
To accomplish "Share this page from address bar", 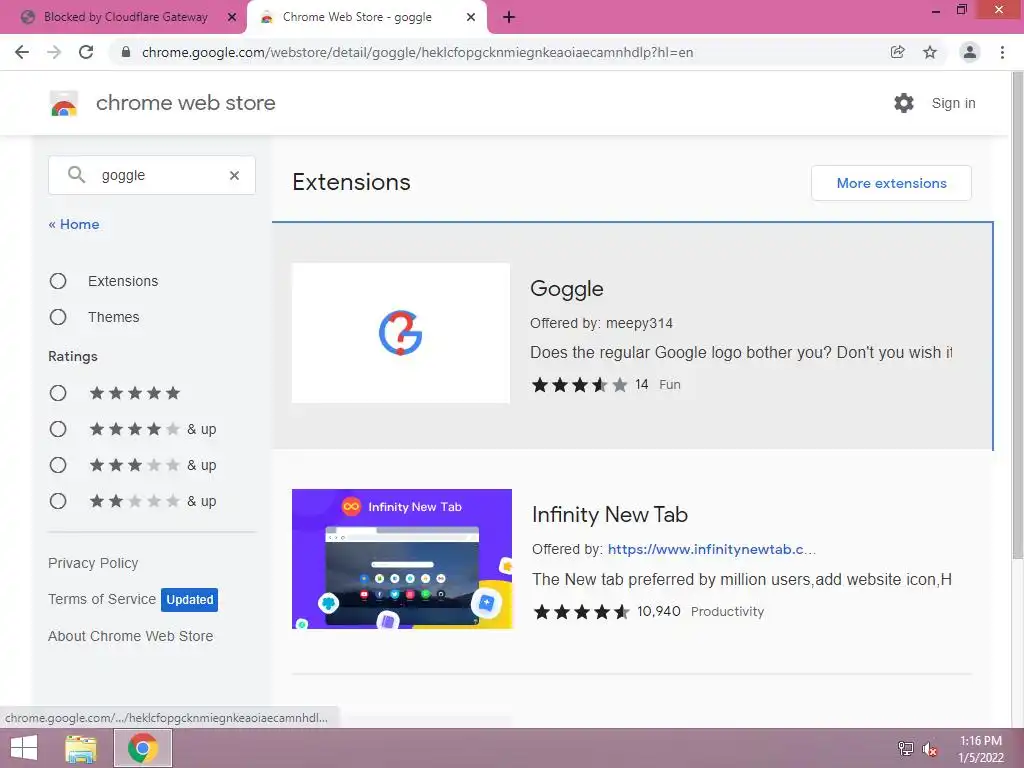I will point(898,52).
